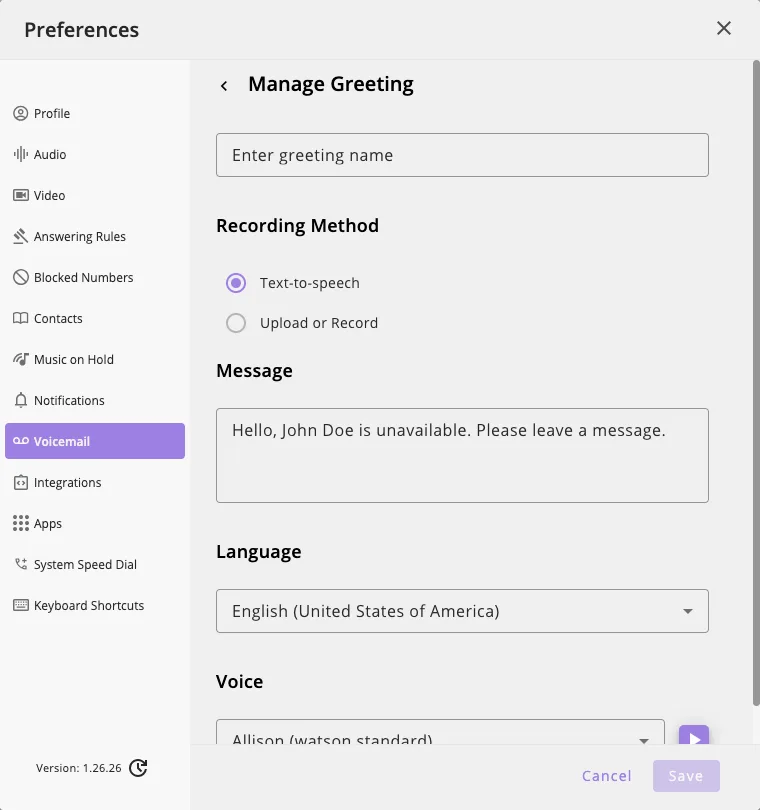Open the Language dropdown
The width and height of the screenshot is (760, 810).
tap(462, 611)
